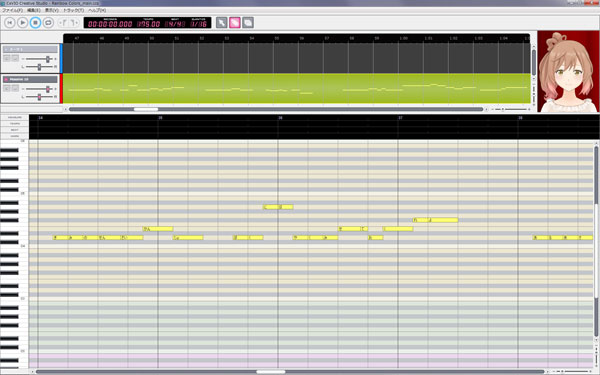Mute the first audio track
Image resolution: width=600 pixels, height=375 pixels.
7,58
